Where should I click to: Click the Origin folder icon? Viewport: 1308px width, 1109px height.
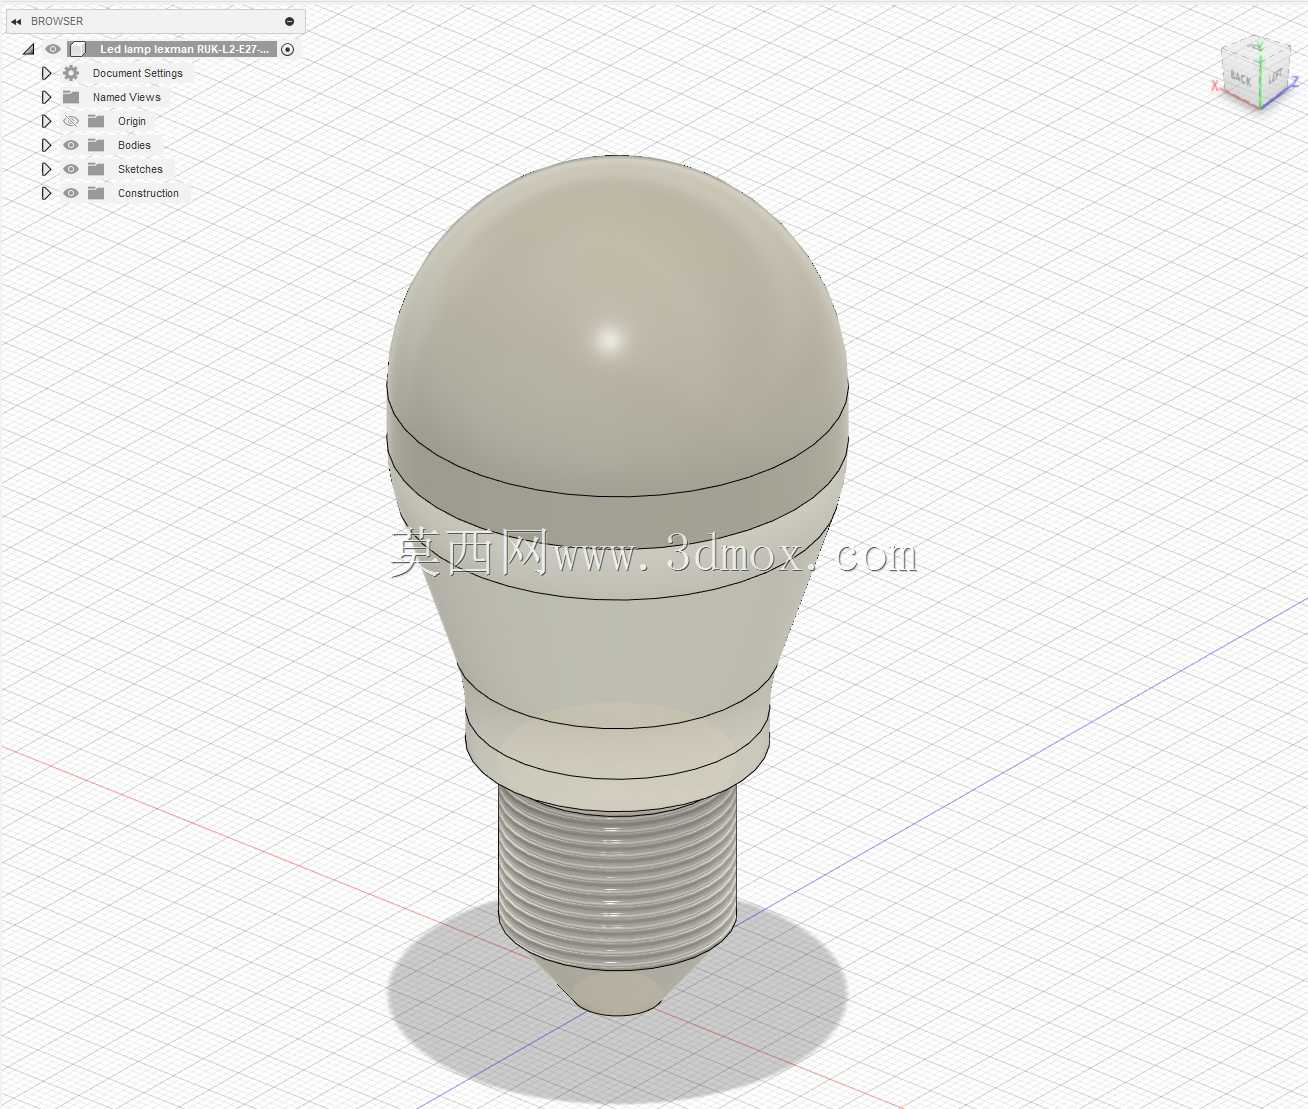click(x=96, y=121)
